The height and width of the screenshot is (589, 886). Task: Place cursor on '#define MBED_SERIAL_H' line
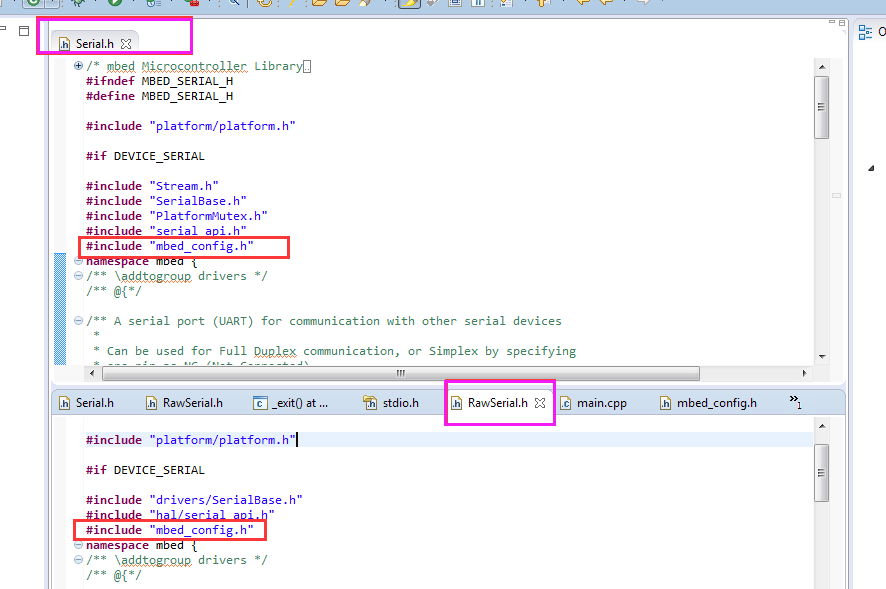pos(159,96)
